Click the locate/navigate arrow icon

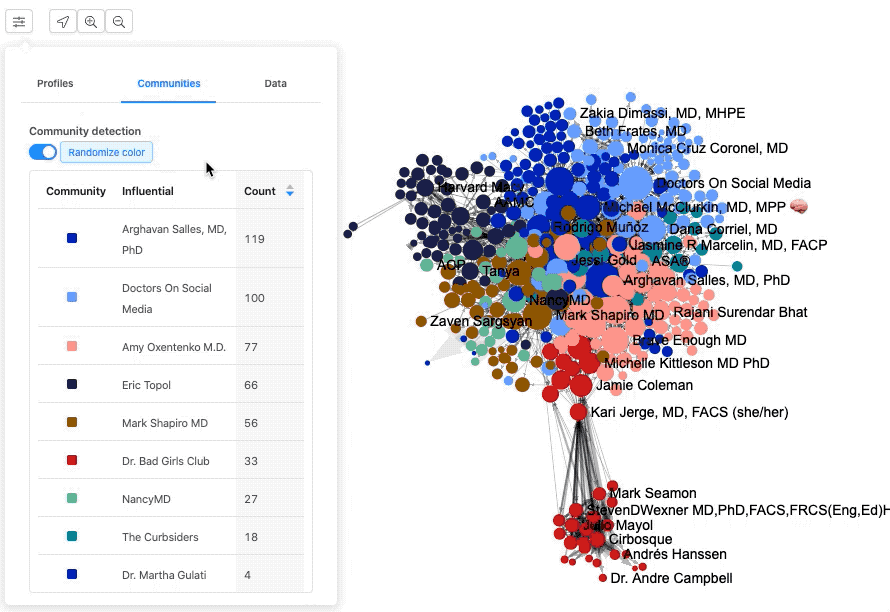63,22
